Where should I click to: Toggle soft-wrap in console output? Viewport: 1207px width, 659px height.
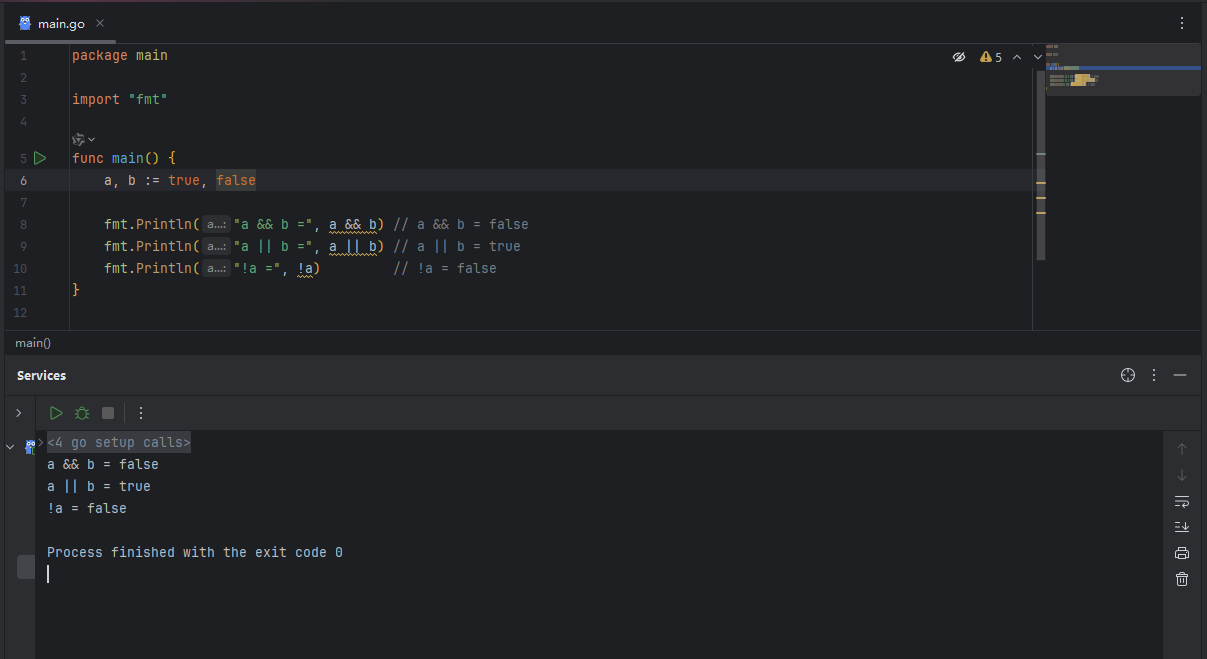coord(1182,501)
